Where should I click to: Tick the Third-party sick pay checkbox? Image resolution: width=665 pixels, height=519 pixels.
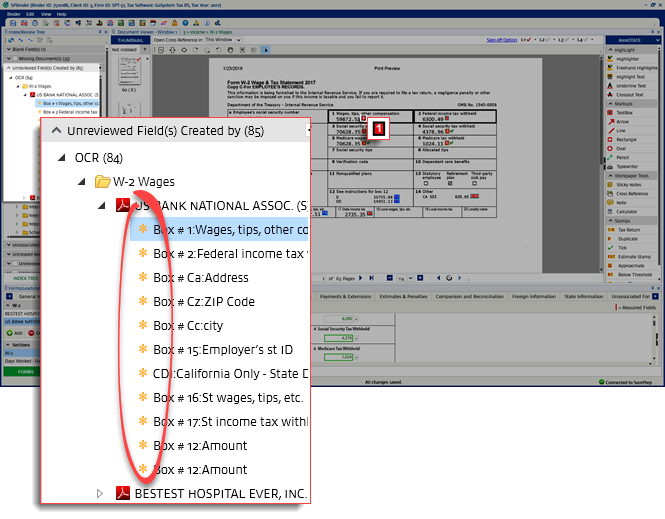(474, 184)
